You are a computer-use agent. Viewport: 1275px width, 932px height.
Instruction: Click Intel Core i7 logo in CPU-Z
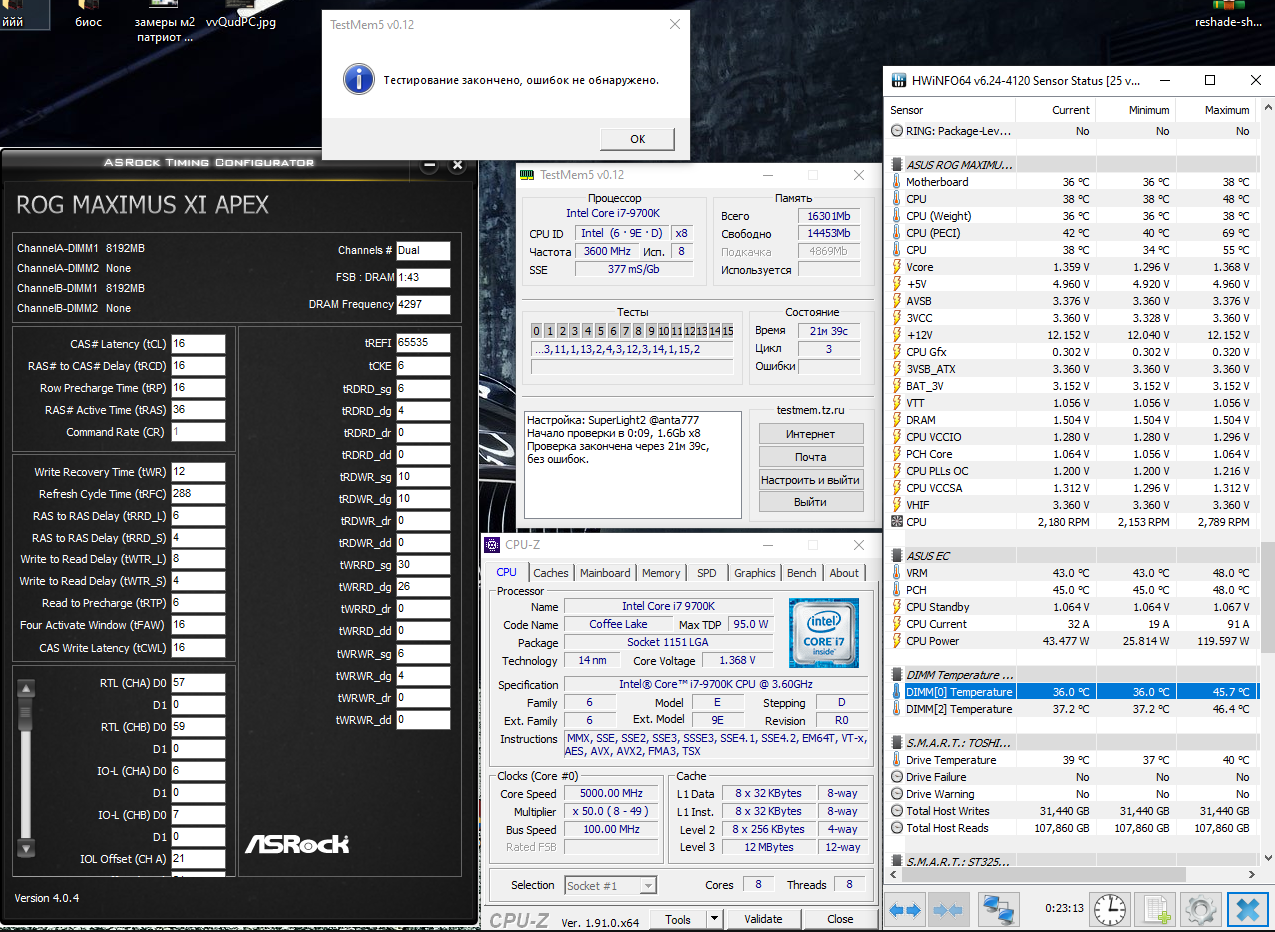coord(823,633)
